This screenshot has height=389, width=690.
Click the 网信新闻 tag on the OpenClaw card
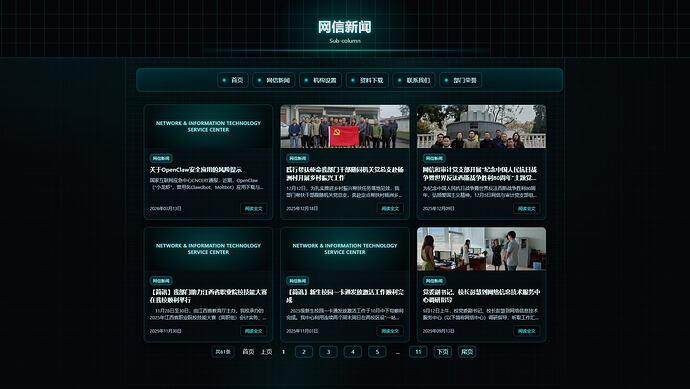pyautogui.click(x=161, y=158)
